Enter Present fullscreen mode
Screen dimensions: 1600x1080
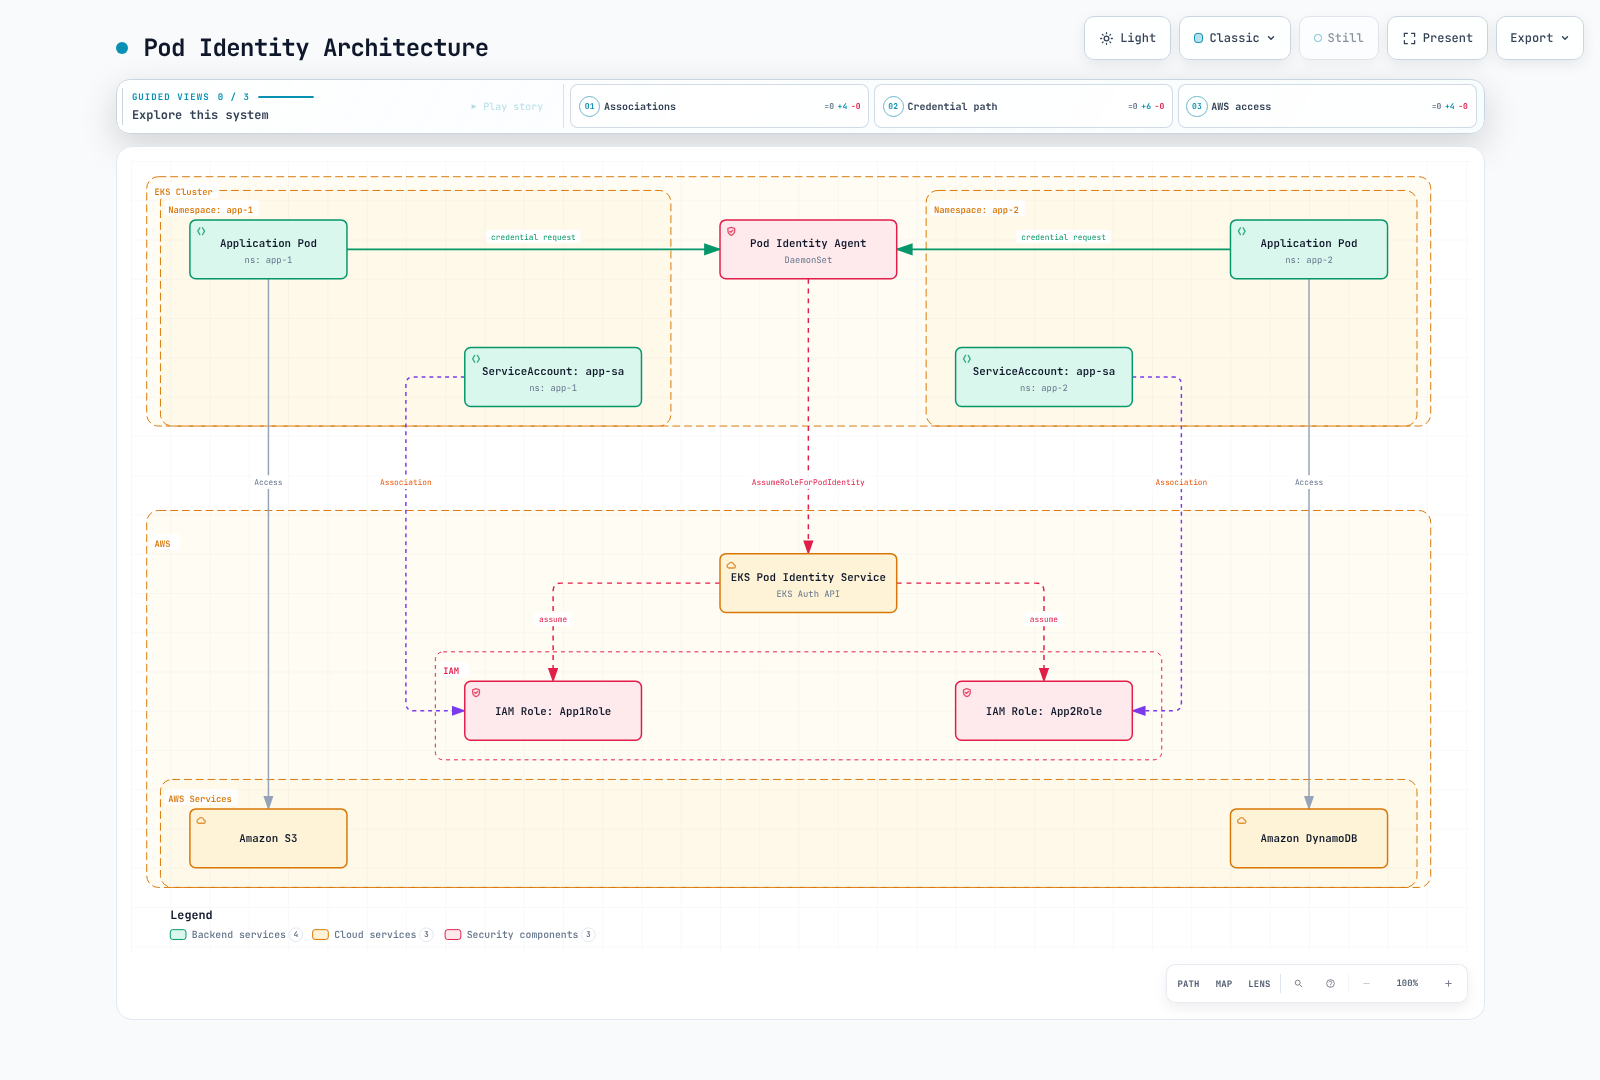(1437, 38)
